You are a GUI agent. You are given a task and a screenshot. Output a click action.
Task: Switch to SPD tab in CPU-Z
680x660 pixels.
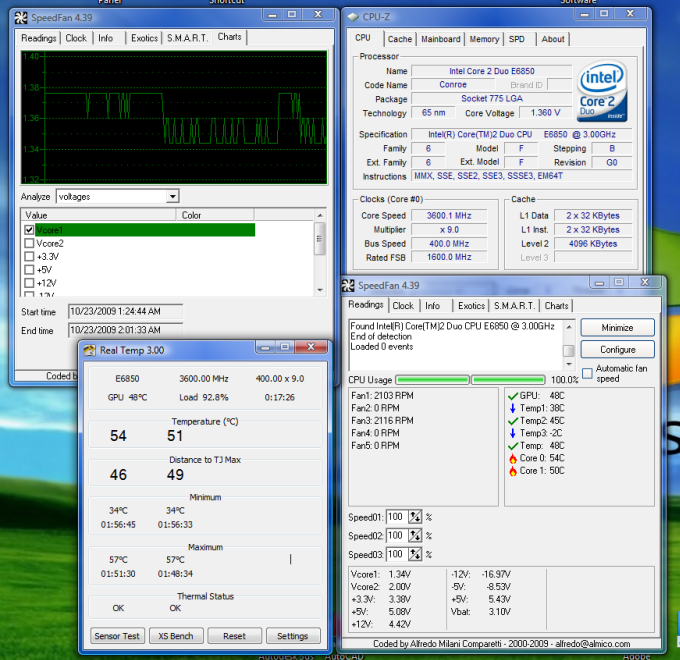517,39
